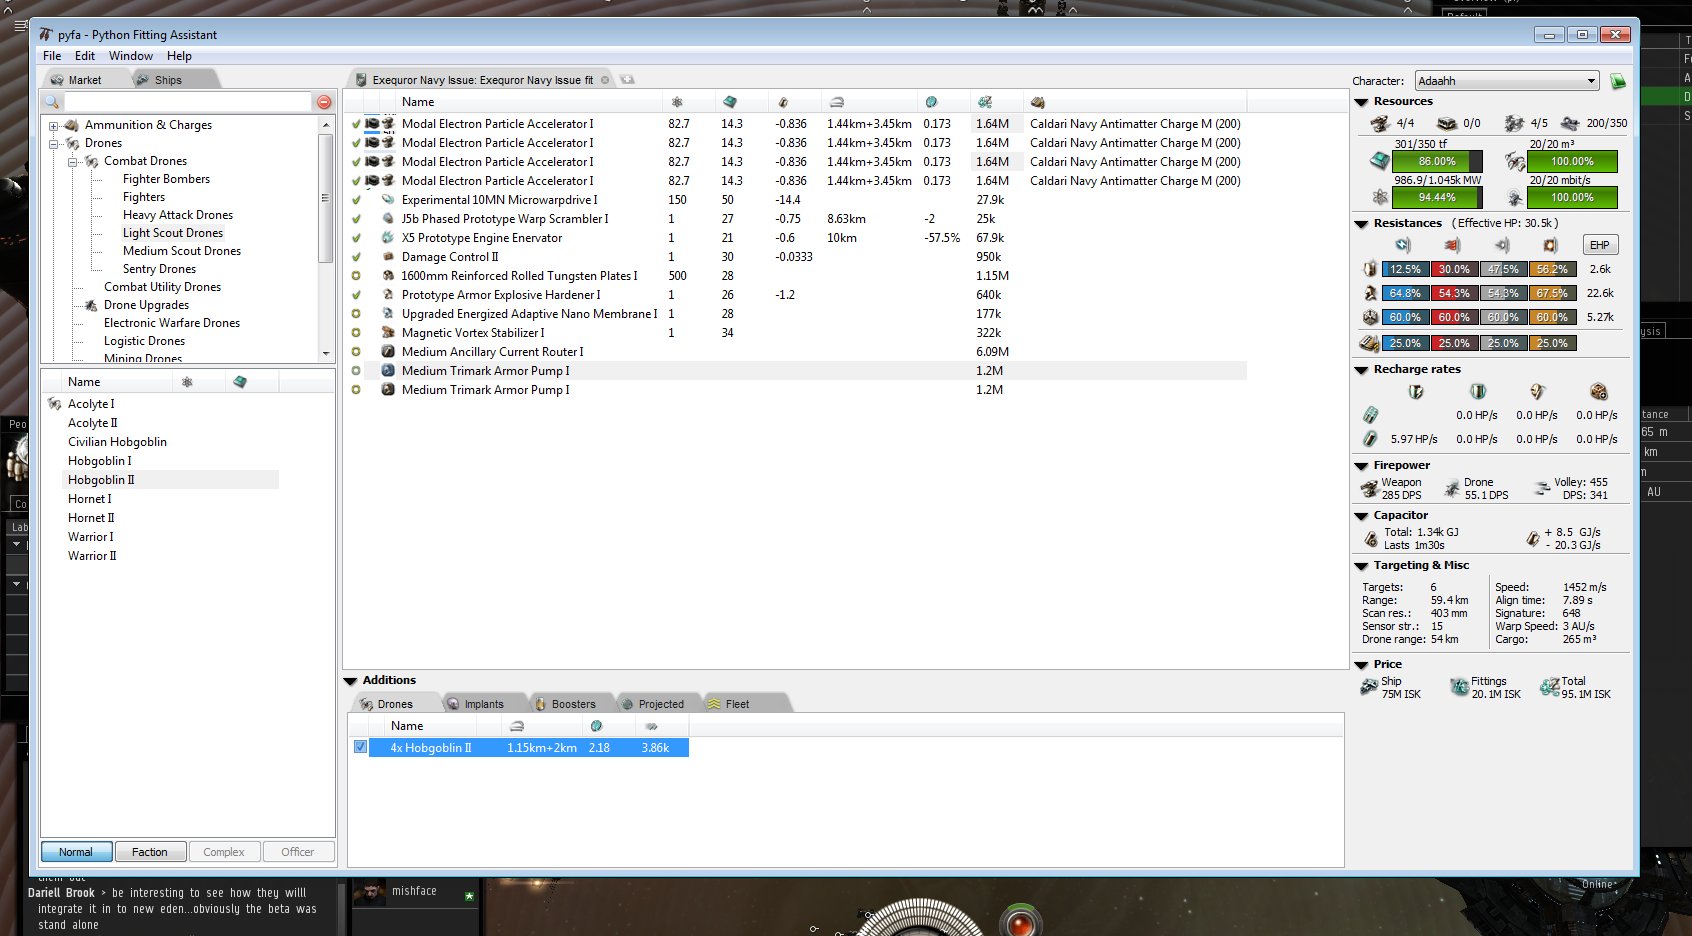
Task: Toggle state of Magnetic Vortex Stabilizer I
Action: (x=356, y=333)
